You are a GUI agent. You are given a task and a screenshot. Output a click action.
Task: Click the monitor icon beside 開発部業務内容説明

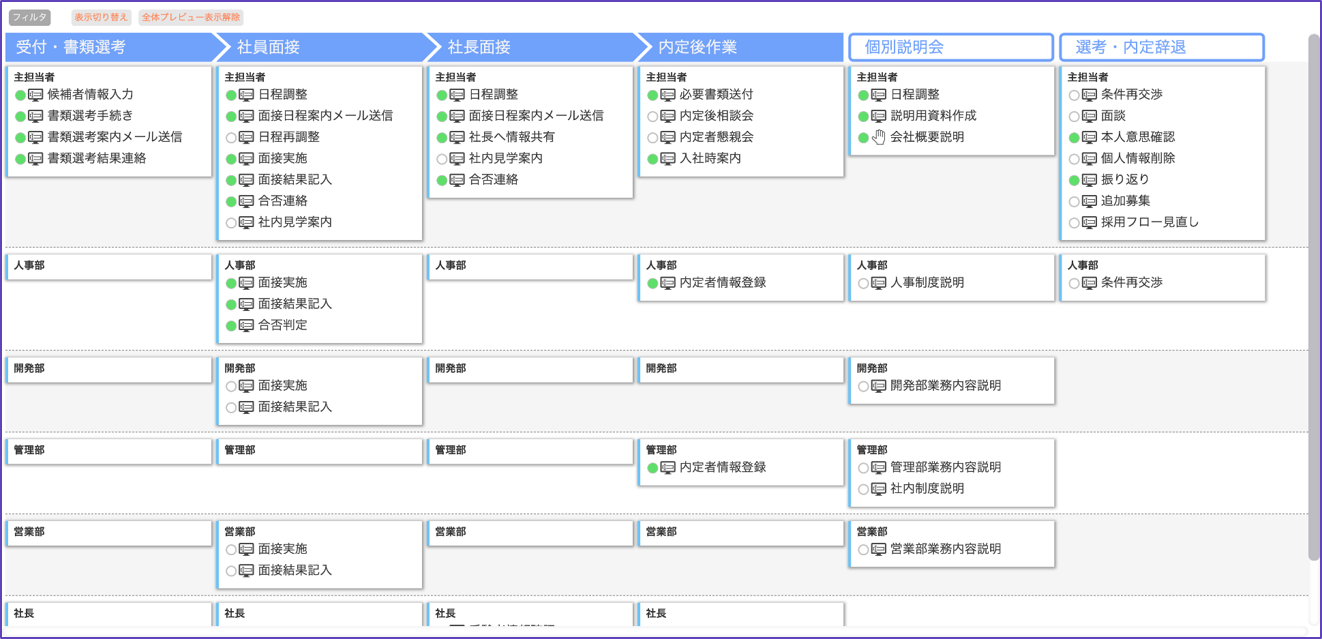879,386
